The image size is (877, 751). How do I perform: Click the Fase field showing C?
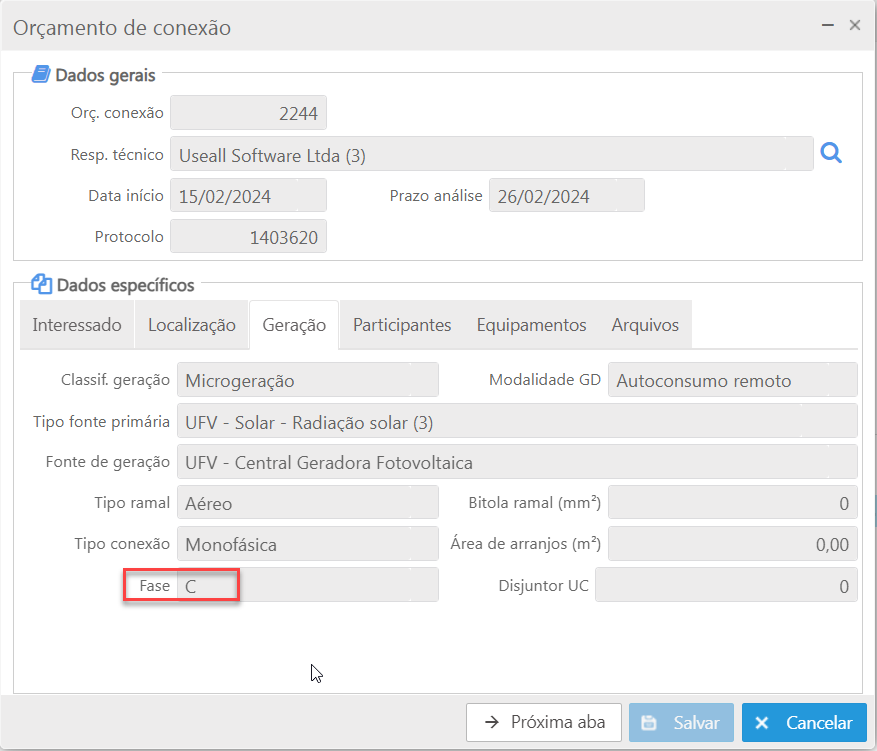[x=308, y=585]
